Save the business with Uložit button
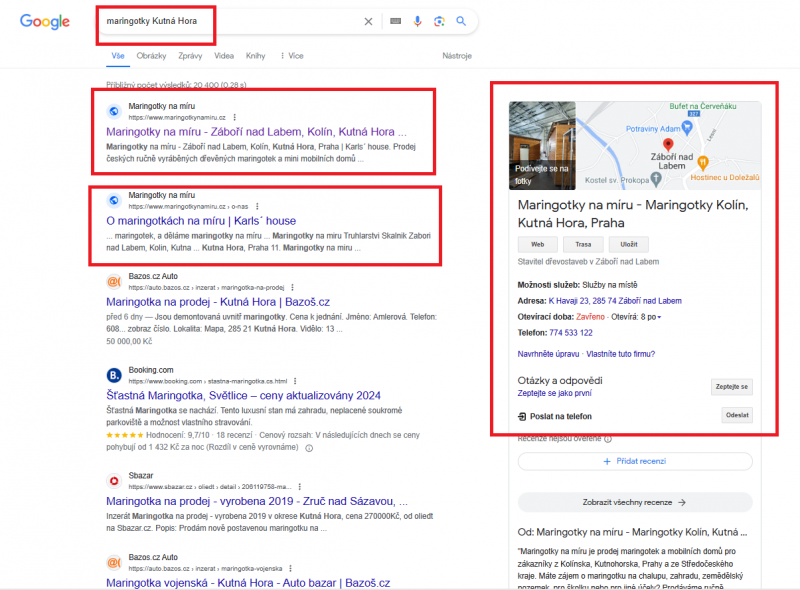 point(629,244)
